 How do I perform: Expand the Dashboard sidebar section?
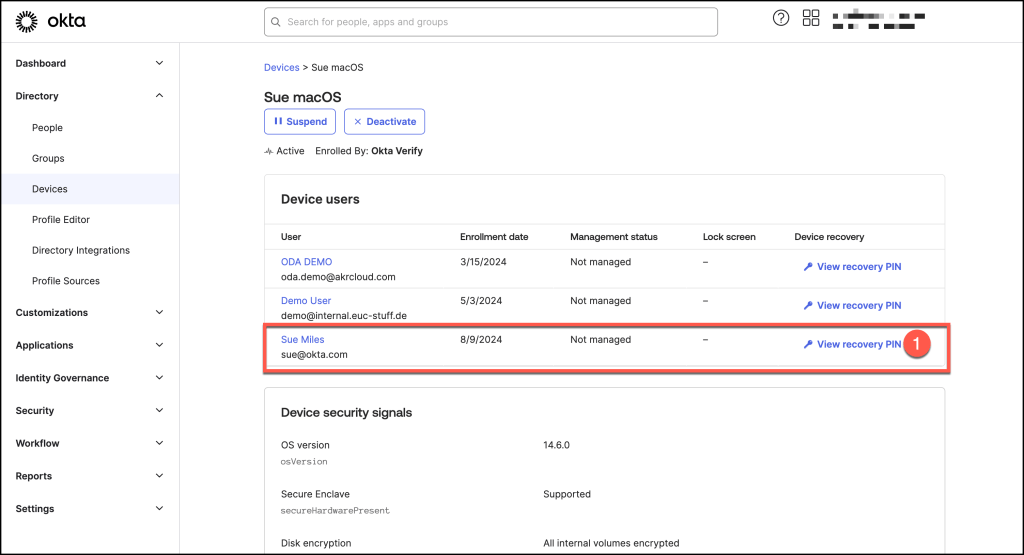pyautogui.click(x=159, y=63)
